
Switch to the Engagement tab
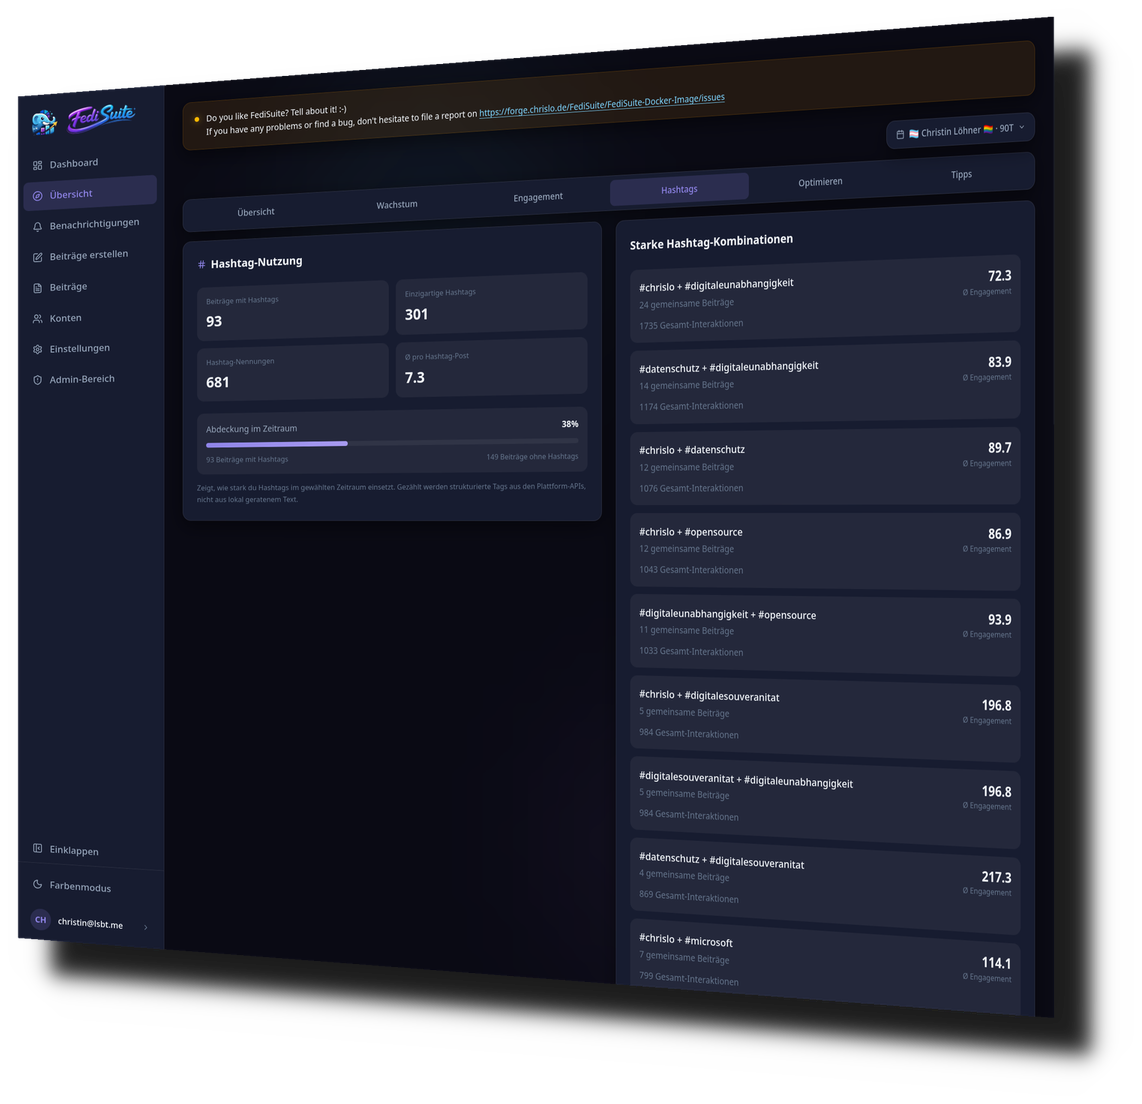[x=538, y=197]
